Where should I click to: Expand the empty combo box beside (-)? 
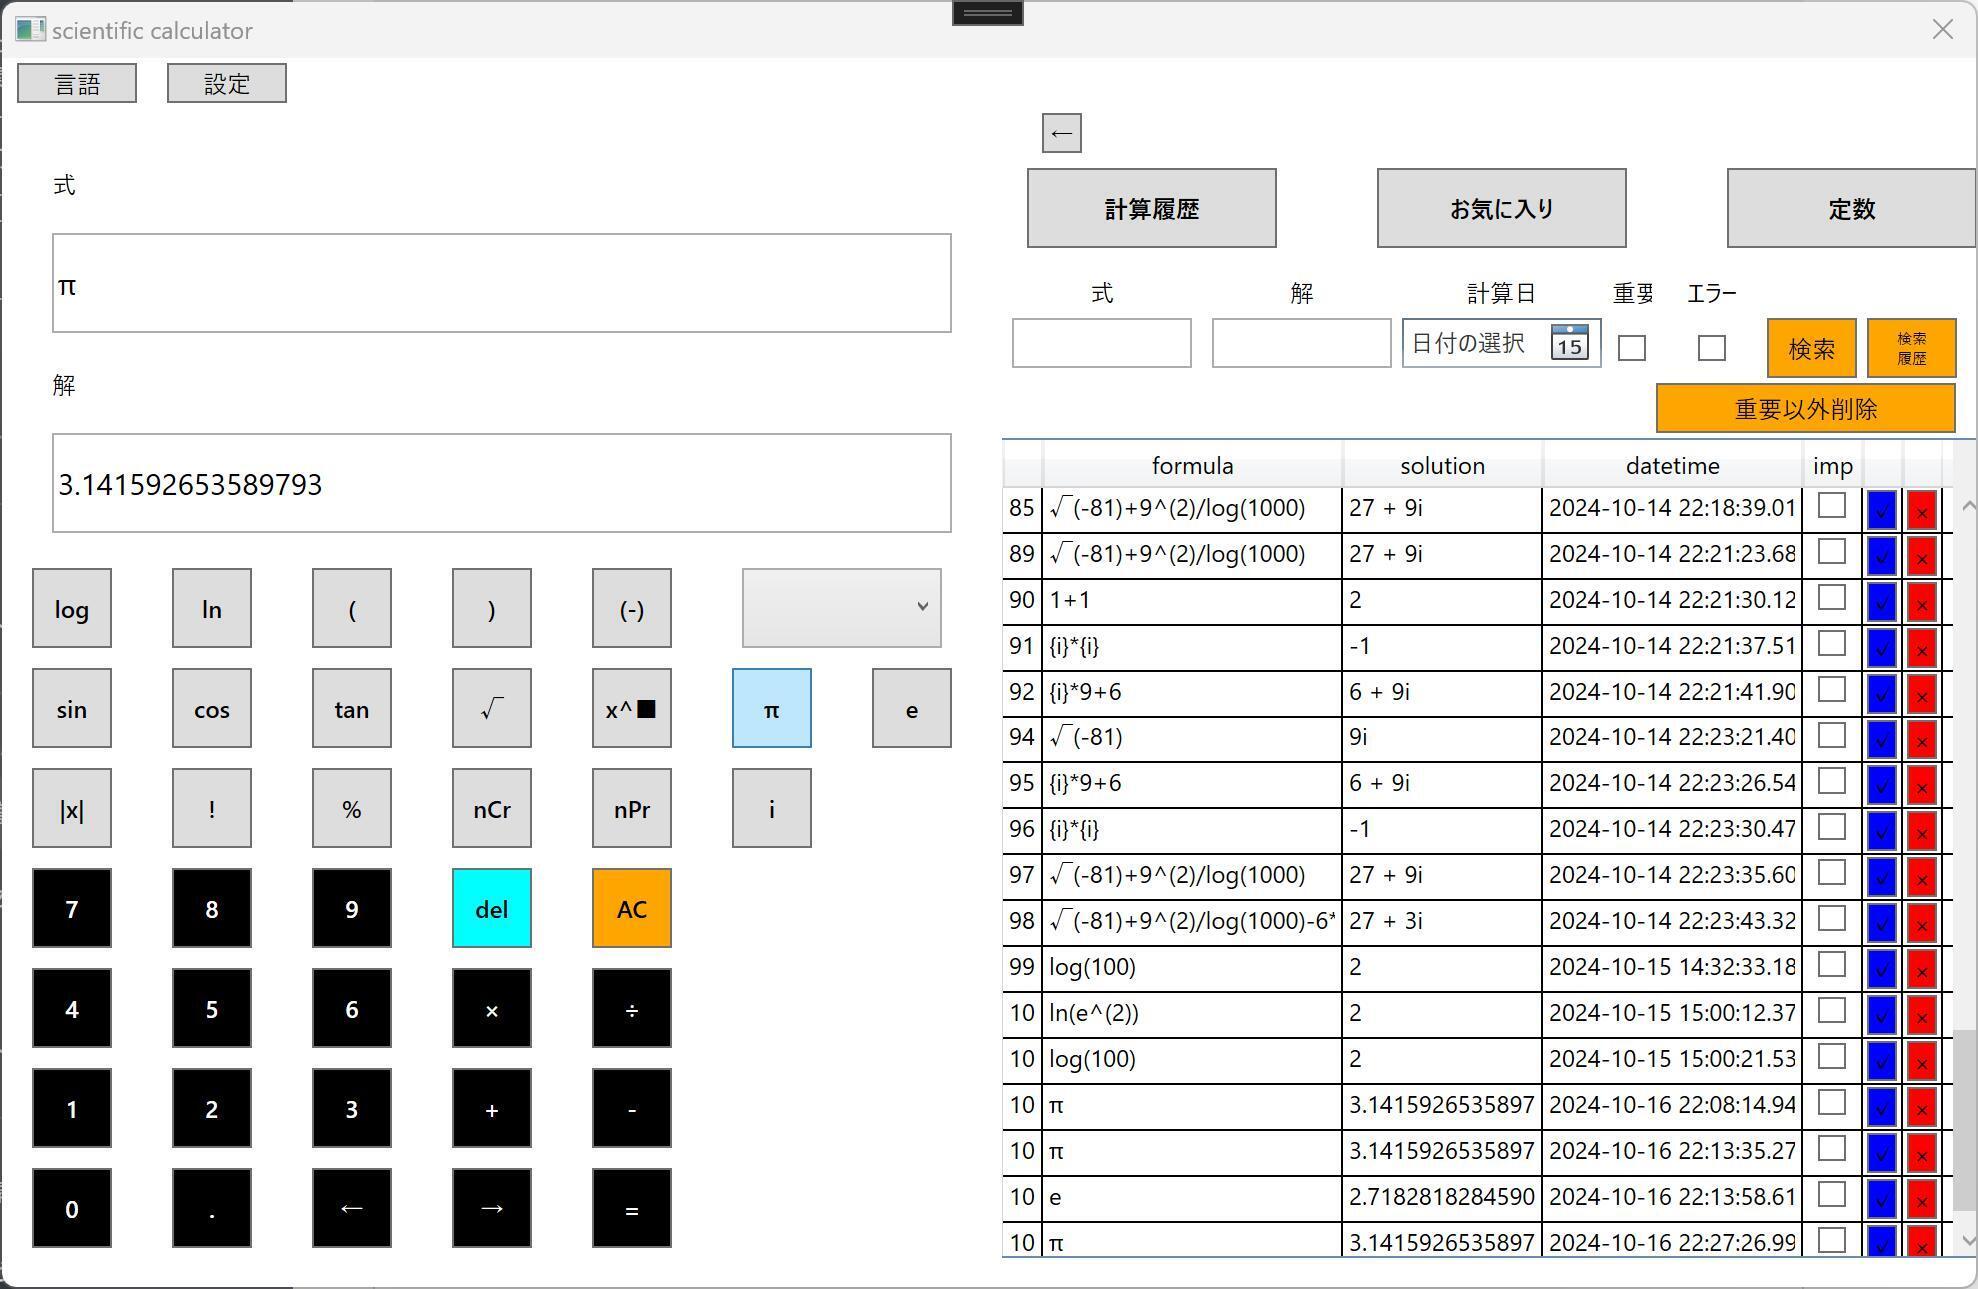pyautogui.click(x=841, y=607)
